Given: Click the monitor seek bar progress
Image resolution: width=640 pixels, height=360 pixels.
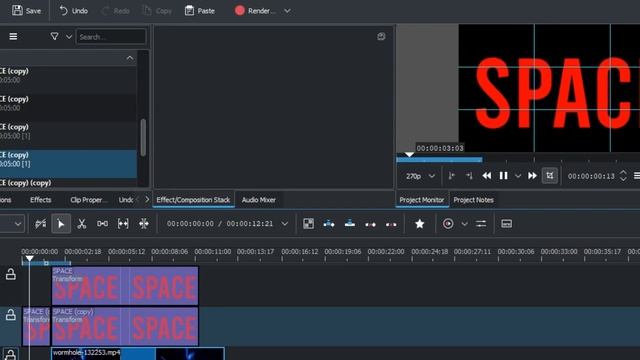Looking at the screenshot, I should (x=439, y=160).
